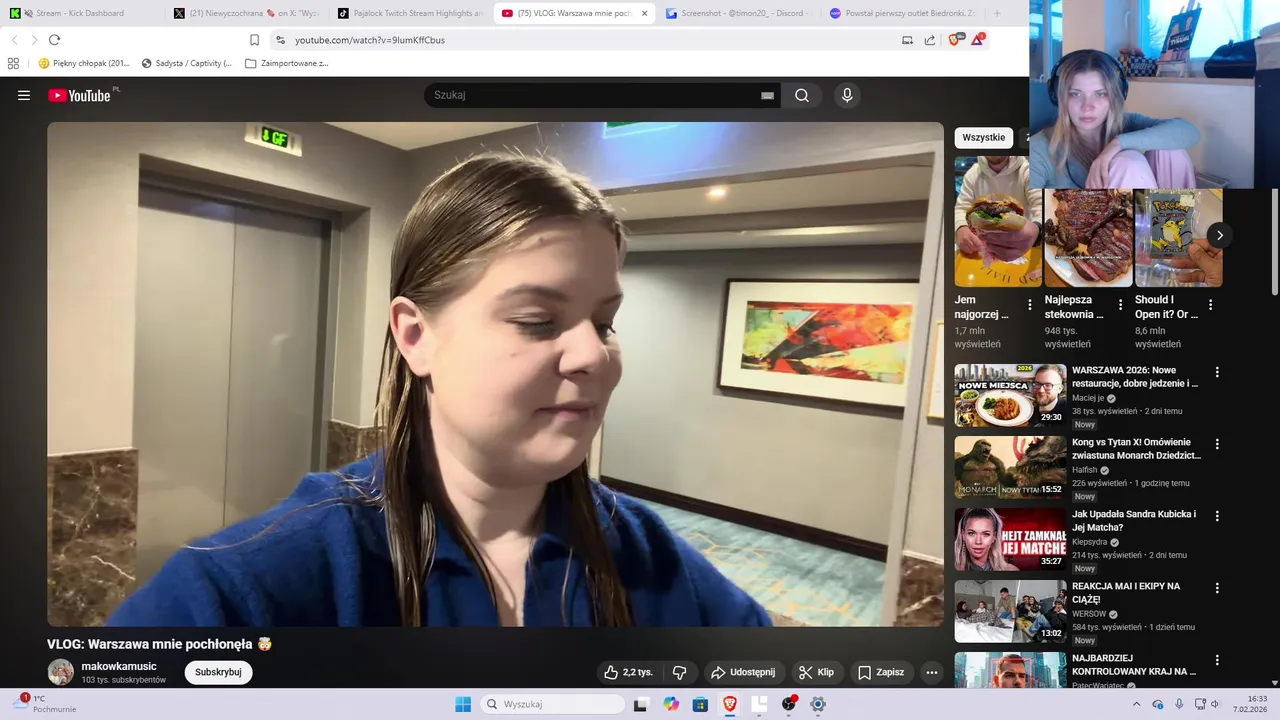Close the active VLOG YouTube tab
This screenshot has height=720, width=1280.
(x=644, y=13)
